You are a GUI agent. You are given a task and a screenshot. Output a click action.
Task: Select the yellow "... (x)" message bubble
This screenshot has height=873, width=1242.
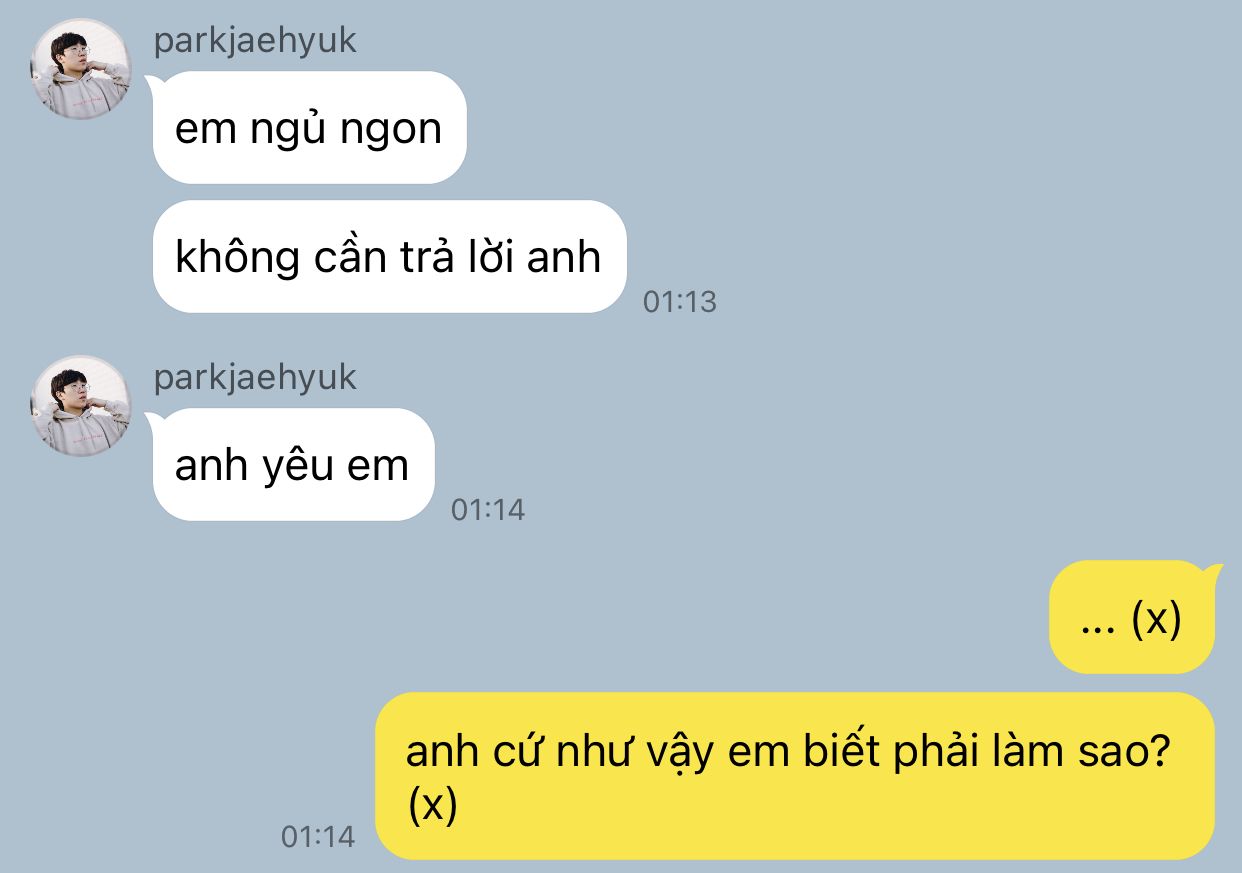(1132, 618)
